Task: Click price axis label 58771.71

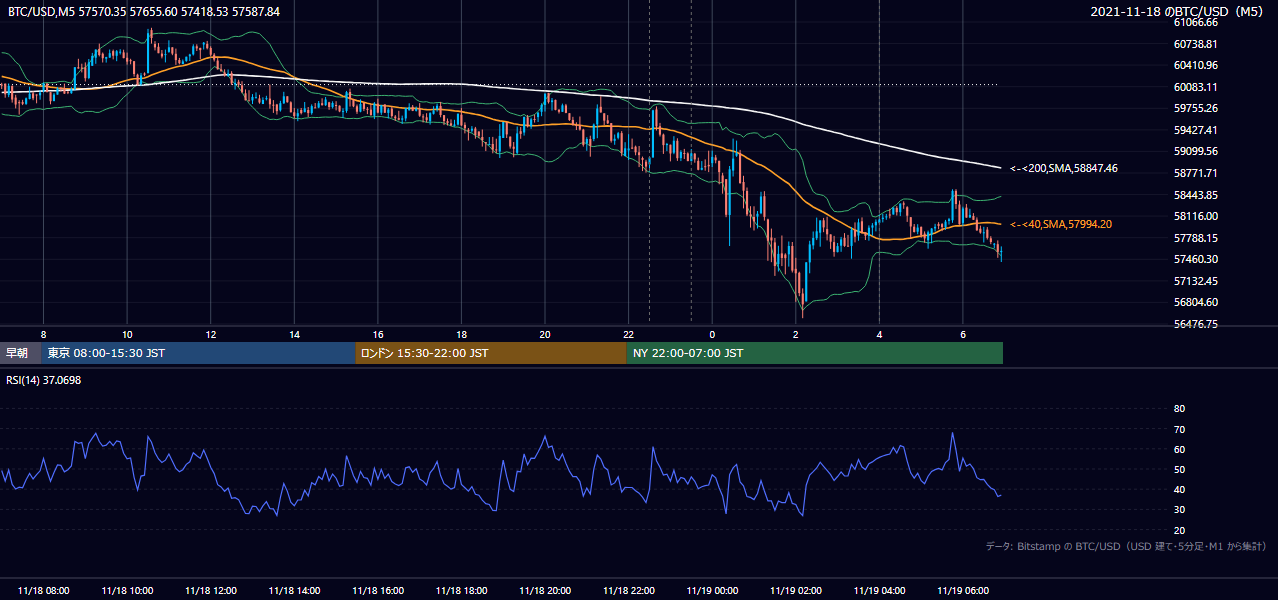Action: tap(1195, 173)
